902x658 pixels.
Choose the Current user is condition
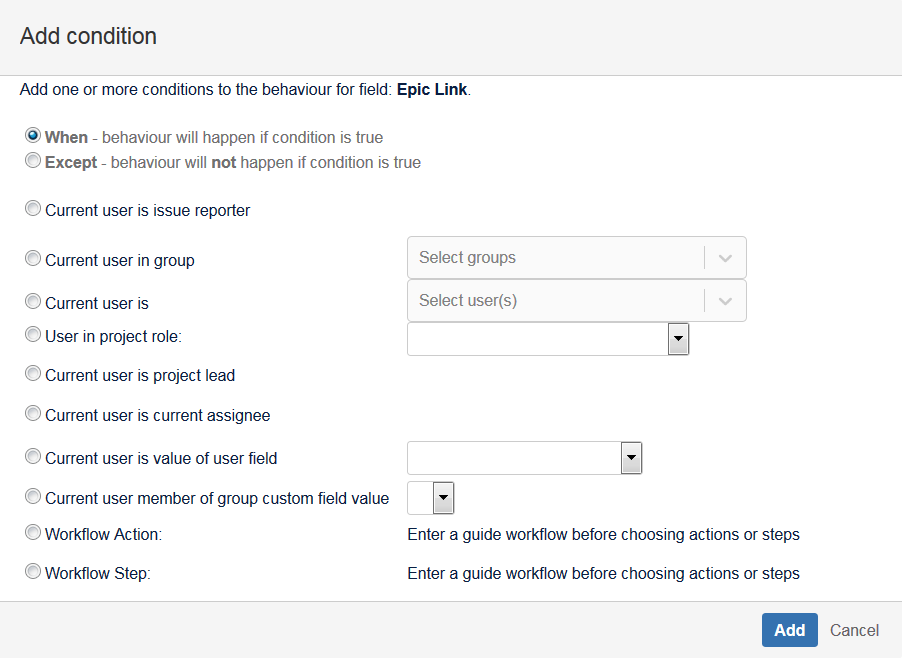pyautogui.click(x=33, y=302)
